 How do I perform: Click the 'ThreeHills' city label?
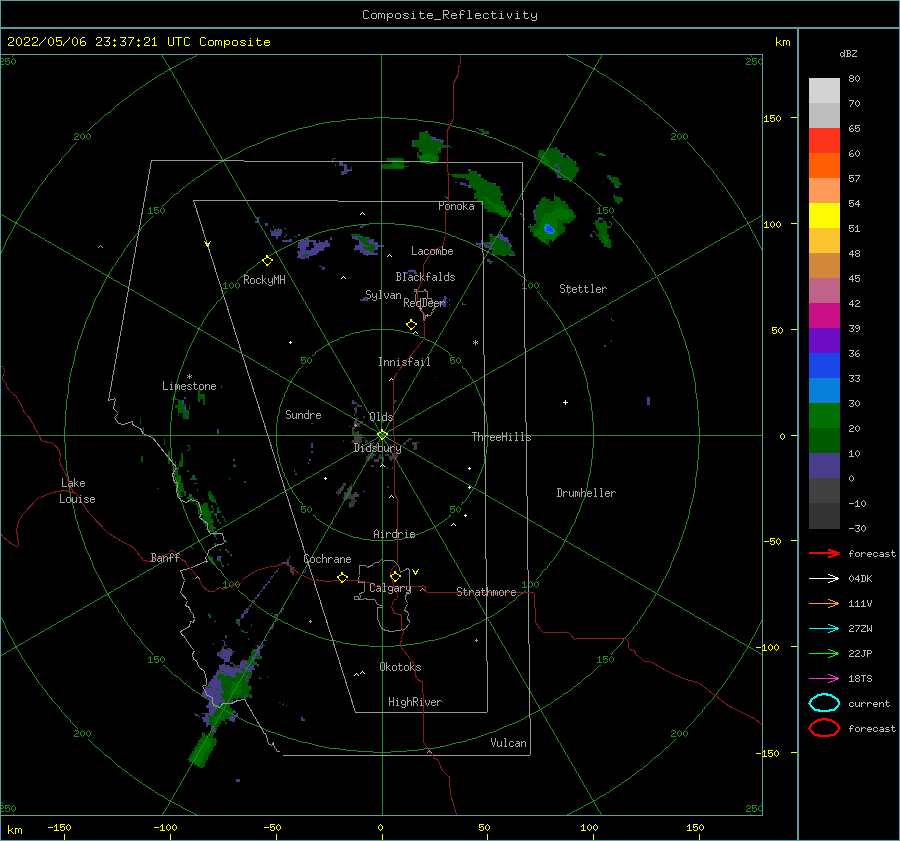(x=501, y=437)
